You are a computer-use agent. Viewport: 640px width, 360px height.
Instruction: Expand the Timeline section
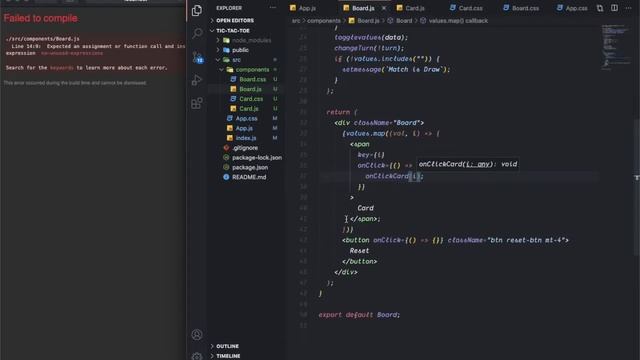[228, 356]
